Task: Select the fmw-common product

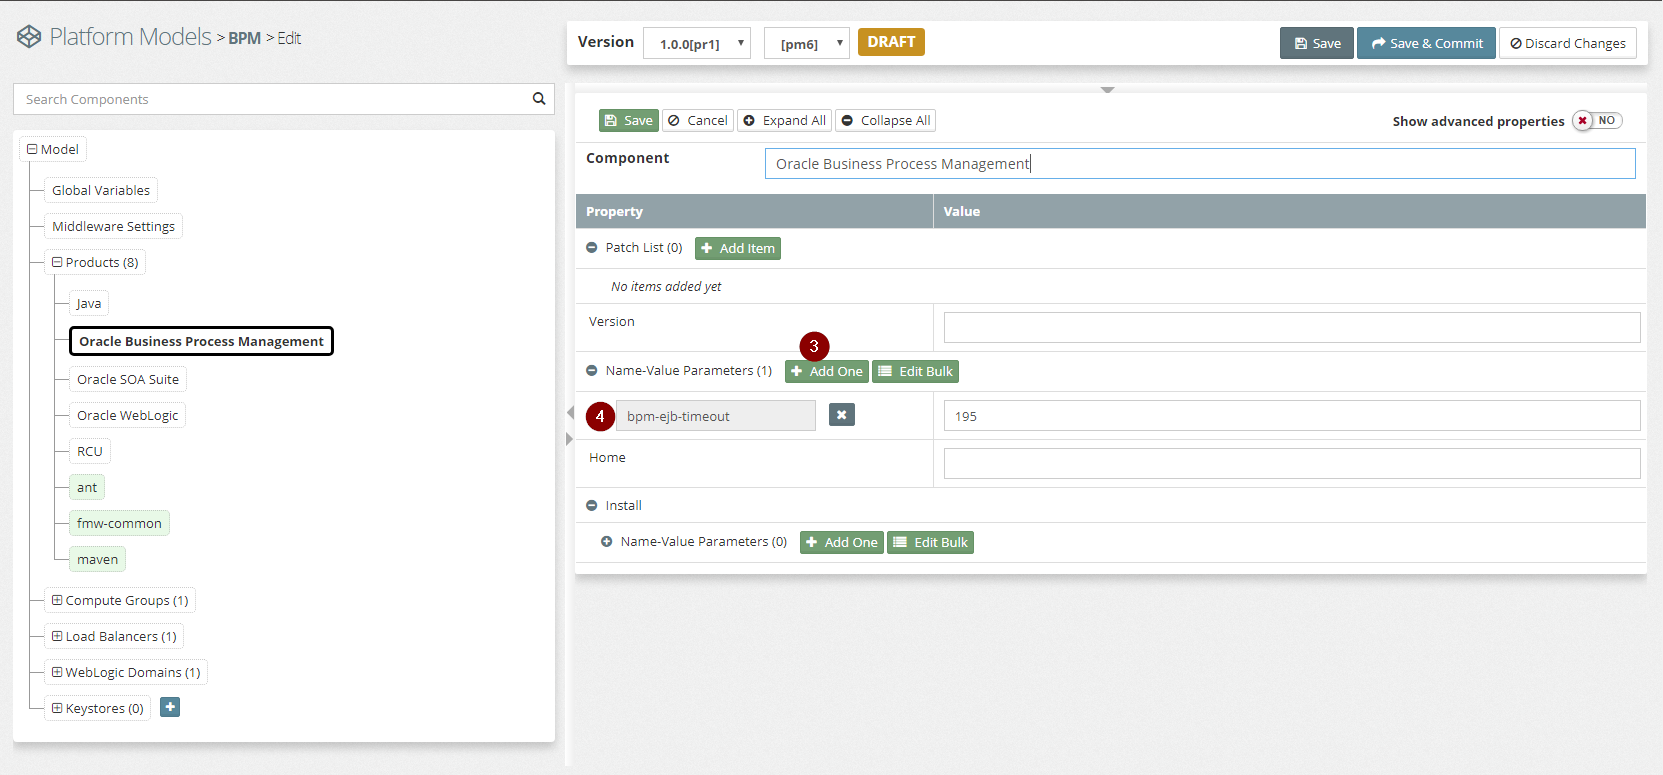Action: [119, 523]
